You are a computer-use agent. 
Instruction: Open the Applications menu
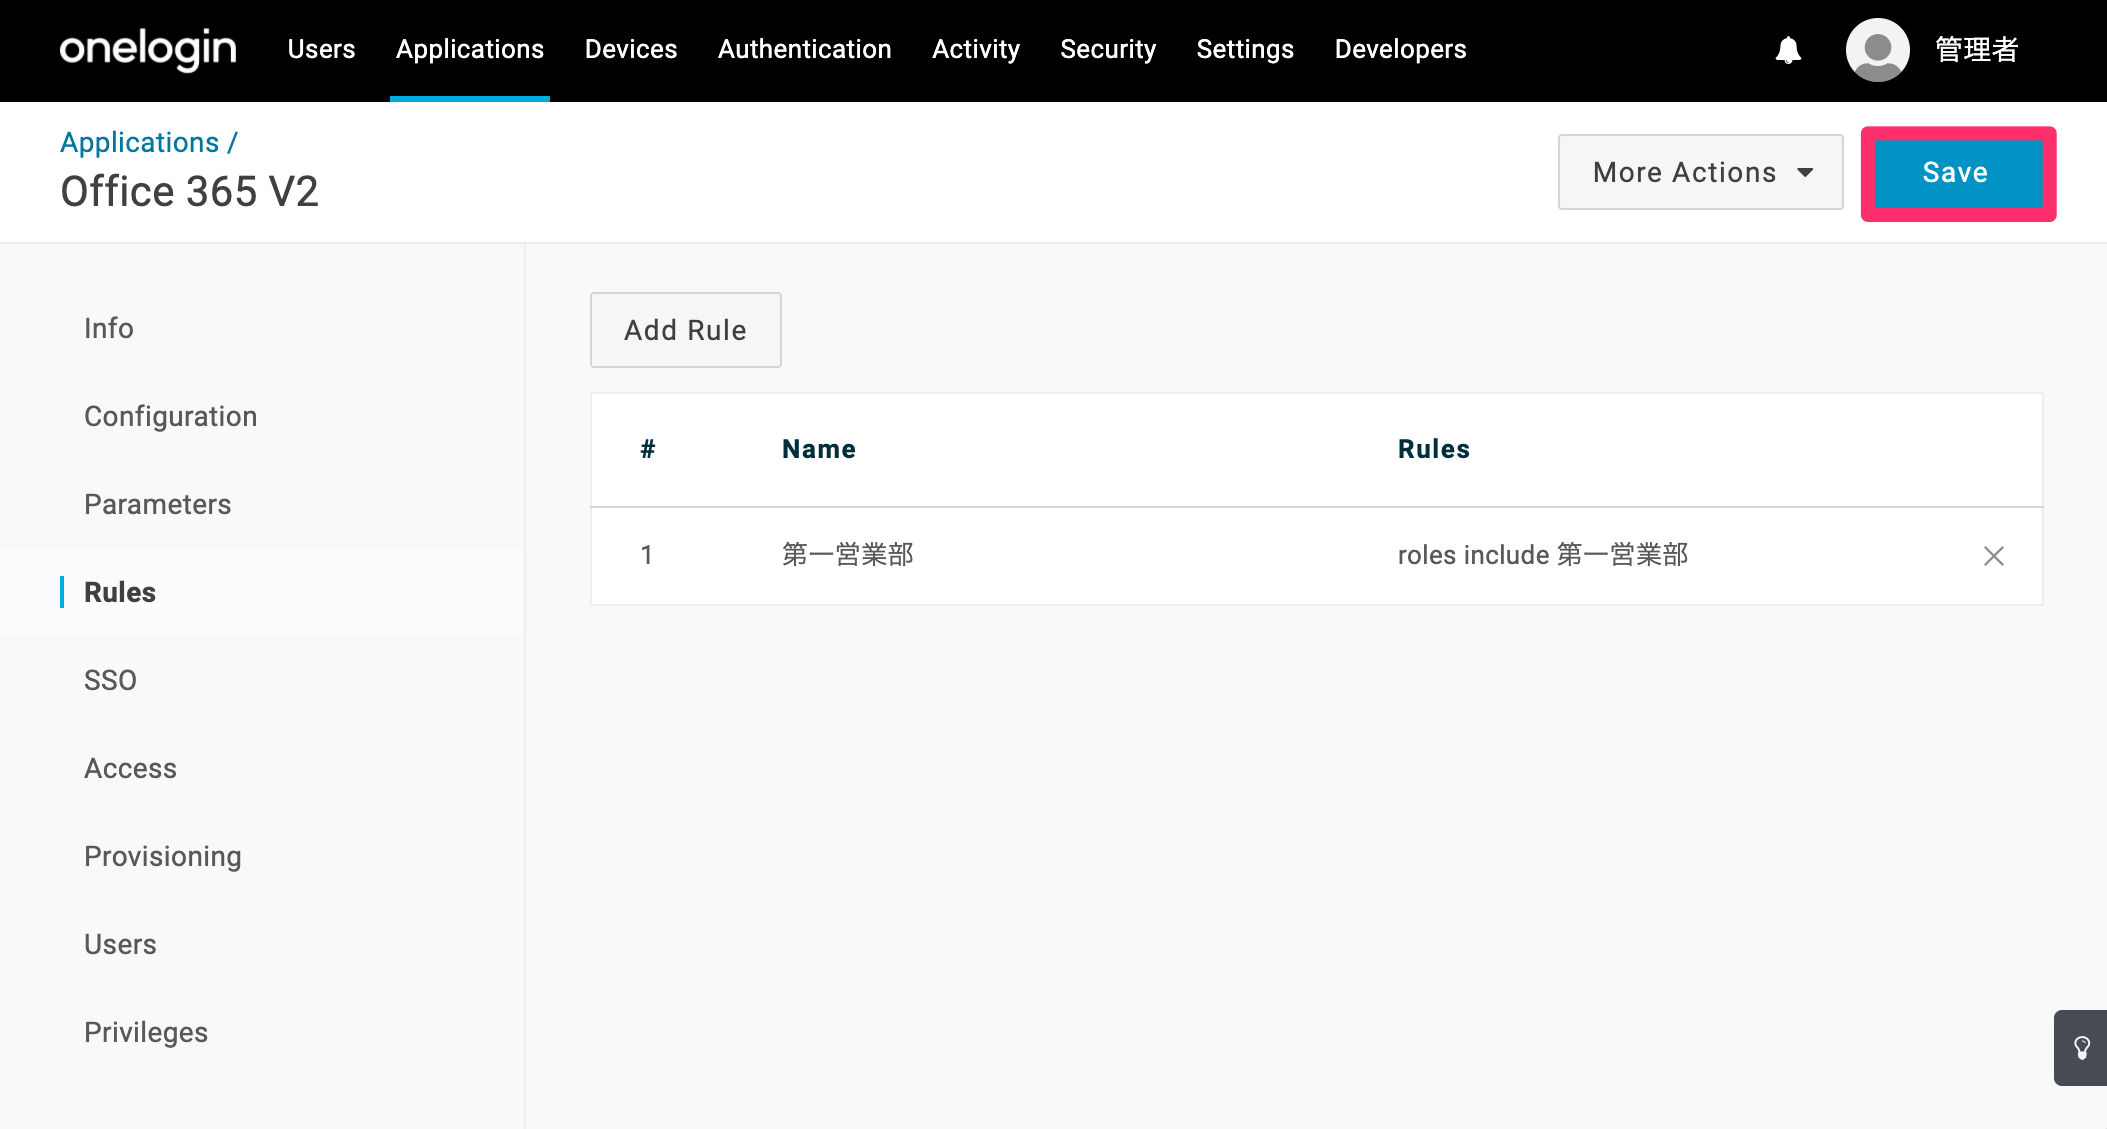tap(470, 49)
